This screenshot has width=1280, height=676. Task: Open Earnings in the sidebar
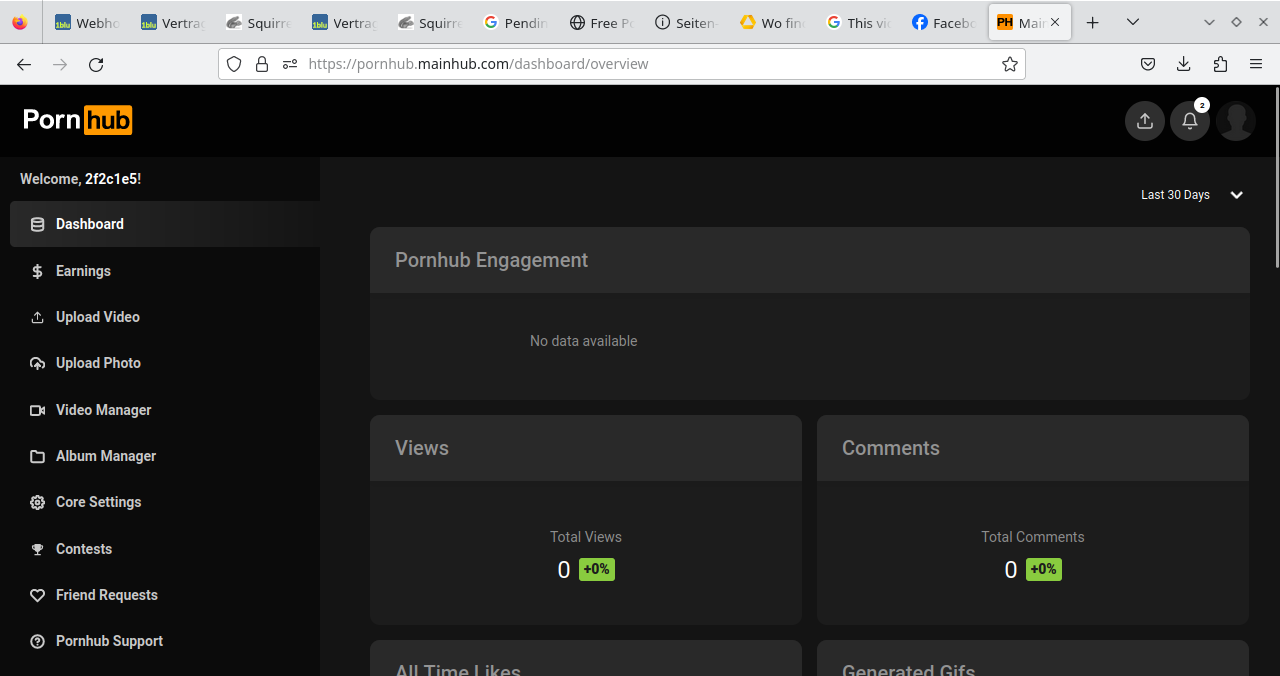tap(83, 271)
